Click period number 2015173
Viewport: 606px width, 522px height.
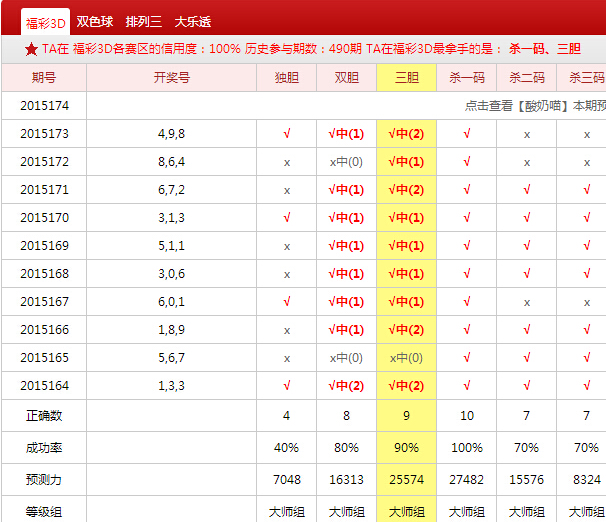click(44, 134)
